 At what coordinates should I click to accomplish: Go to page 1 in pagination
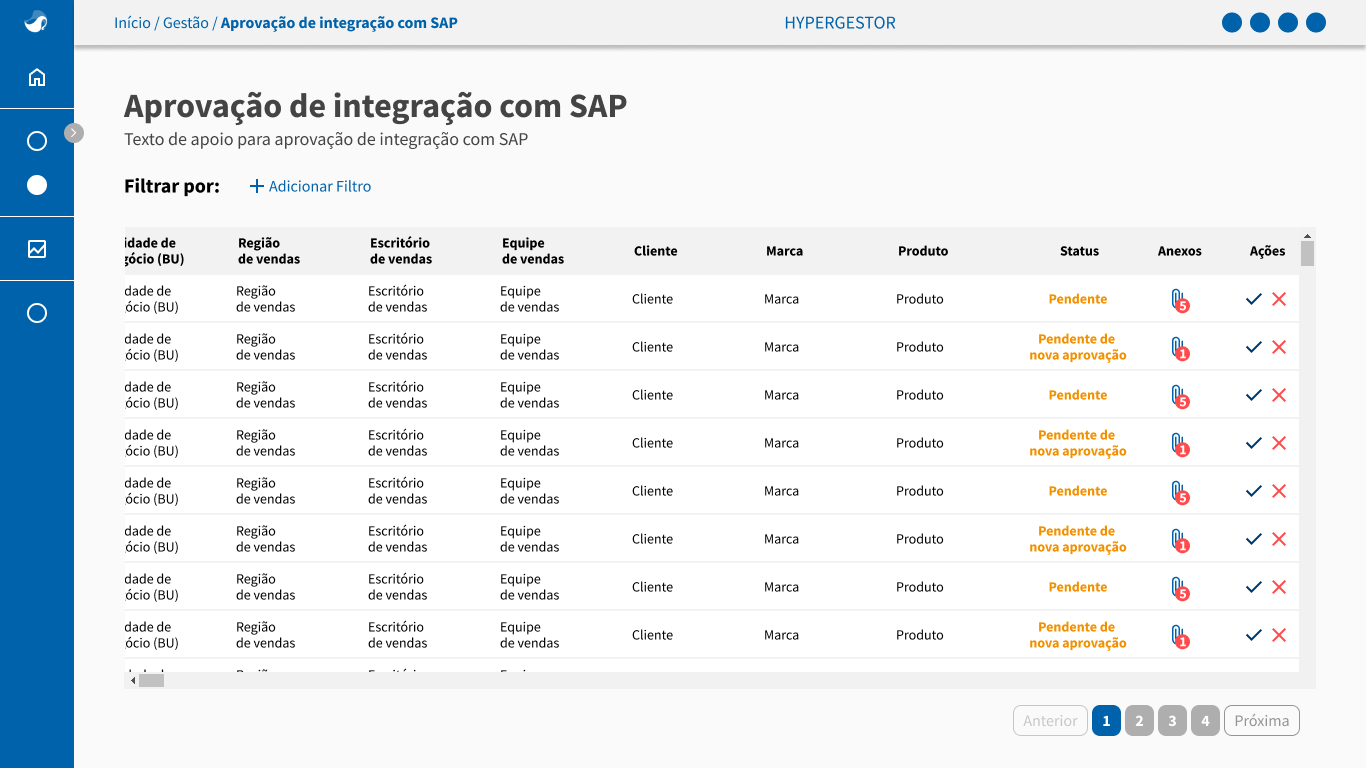[1106, 720]
